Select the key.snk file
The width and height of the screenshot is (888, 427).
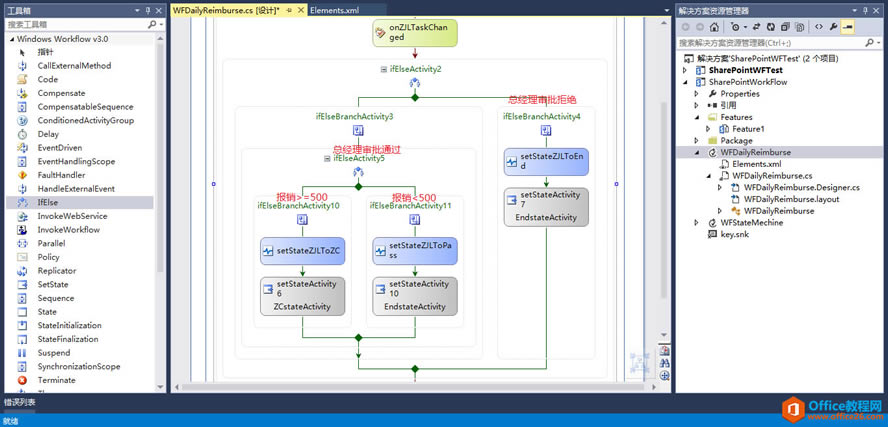click(734, 235)
